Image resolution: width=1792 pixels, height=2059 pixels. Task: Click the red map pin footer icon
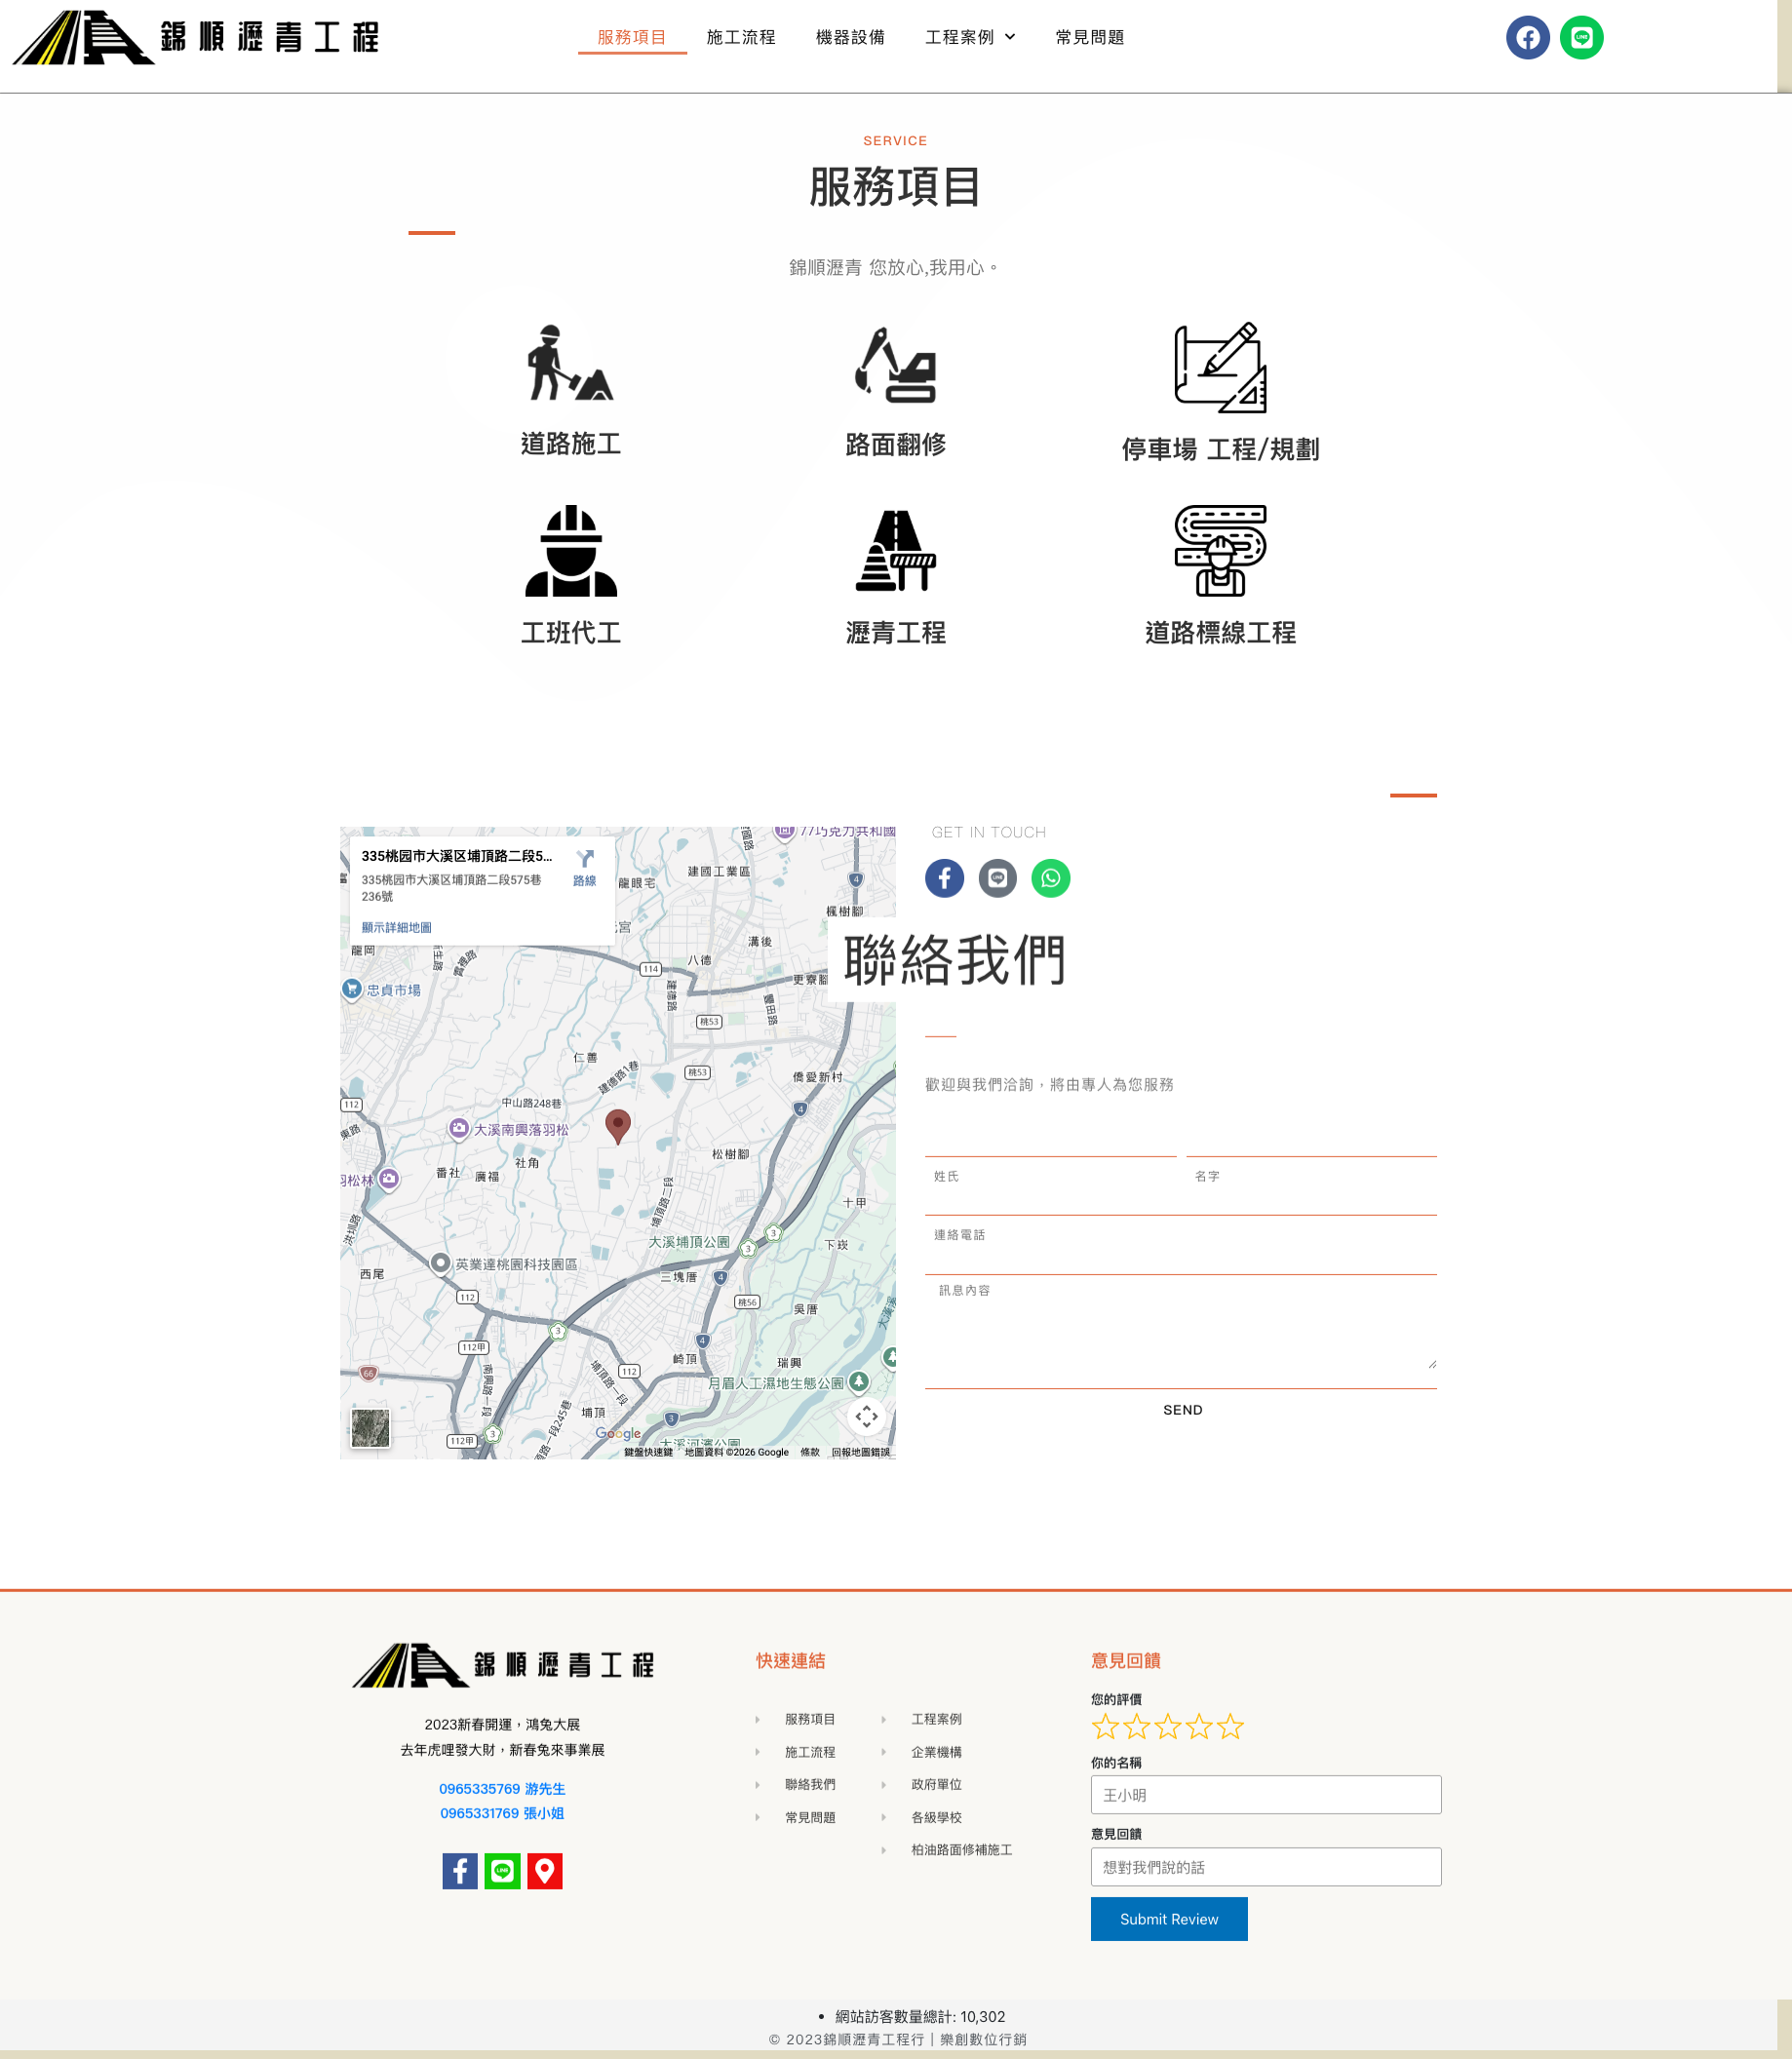(x=545, y=1870)
